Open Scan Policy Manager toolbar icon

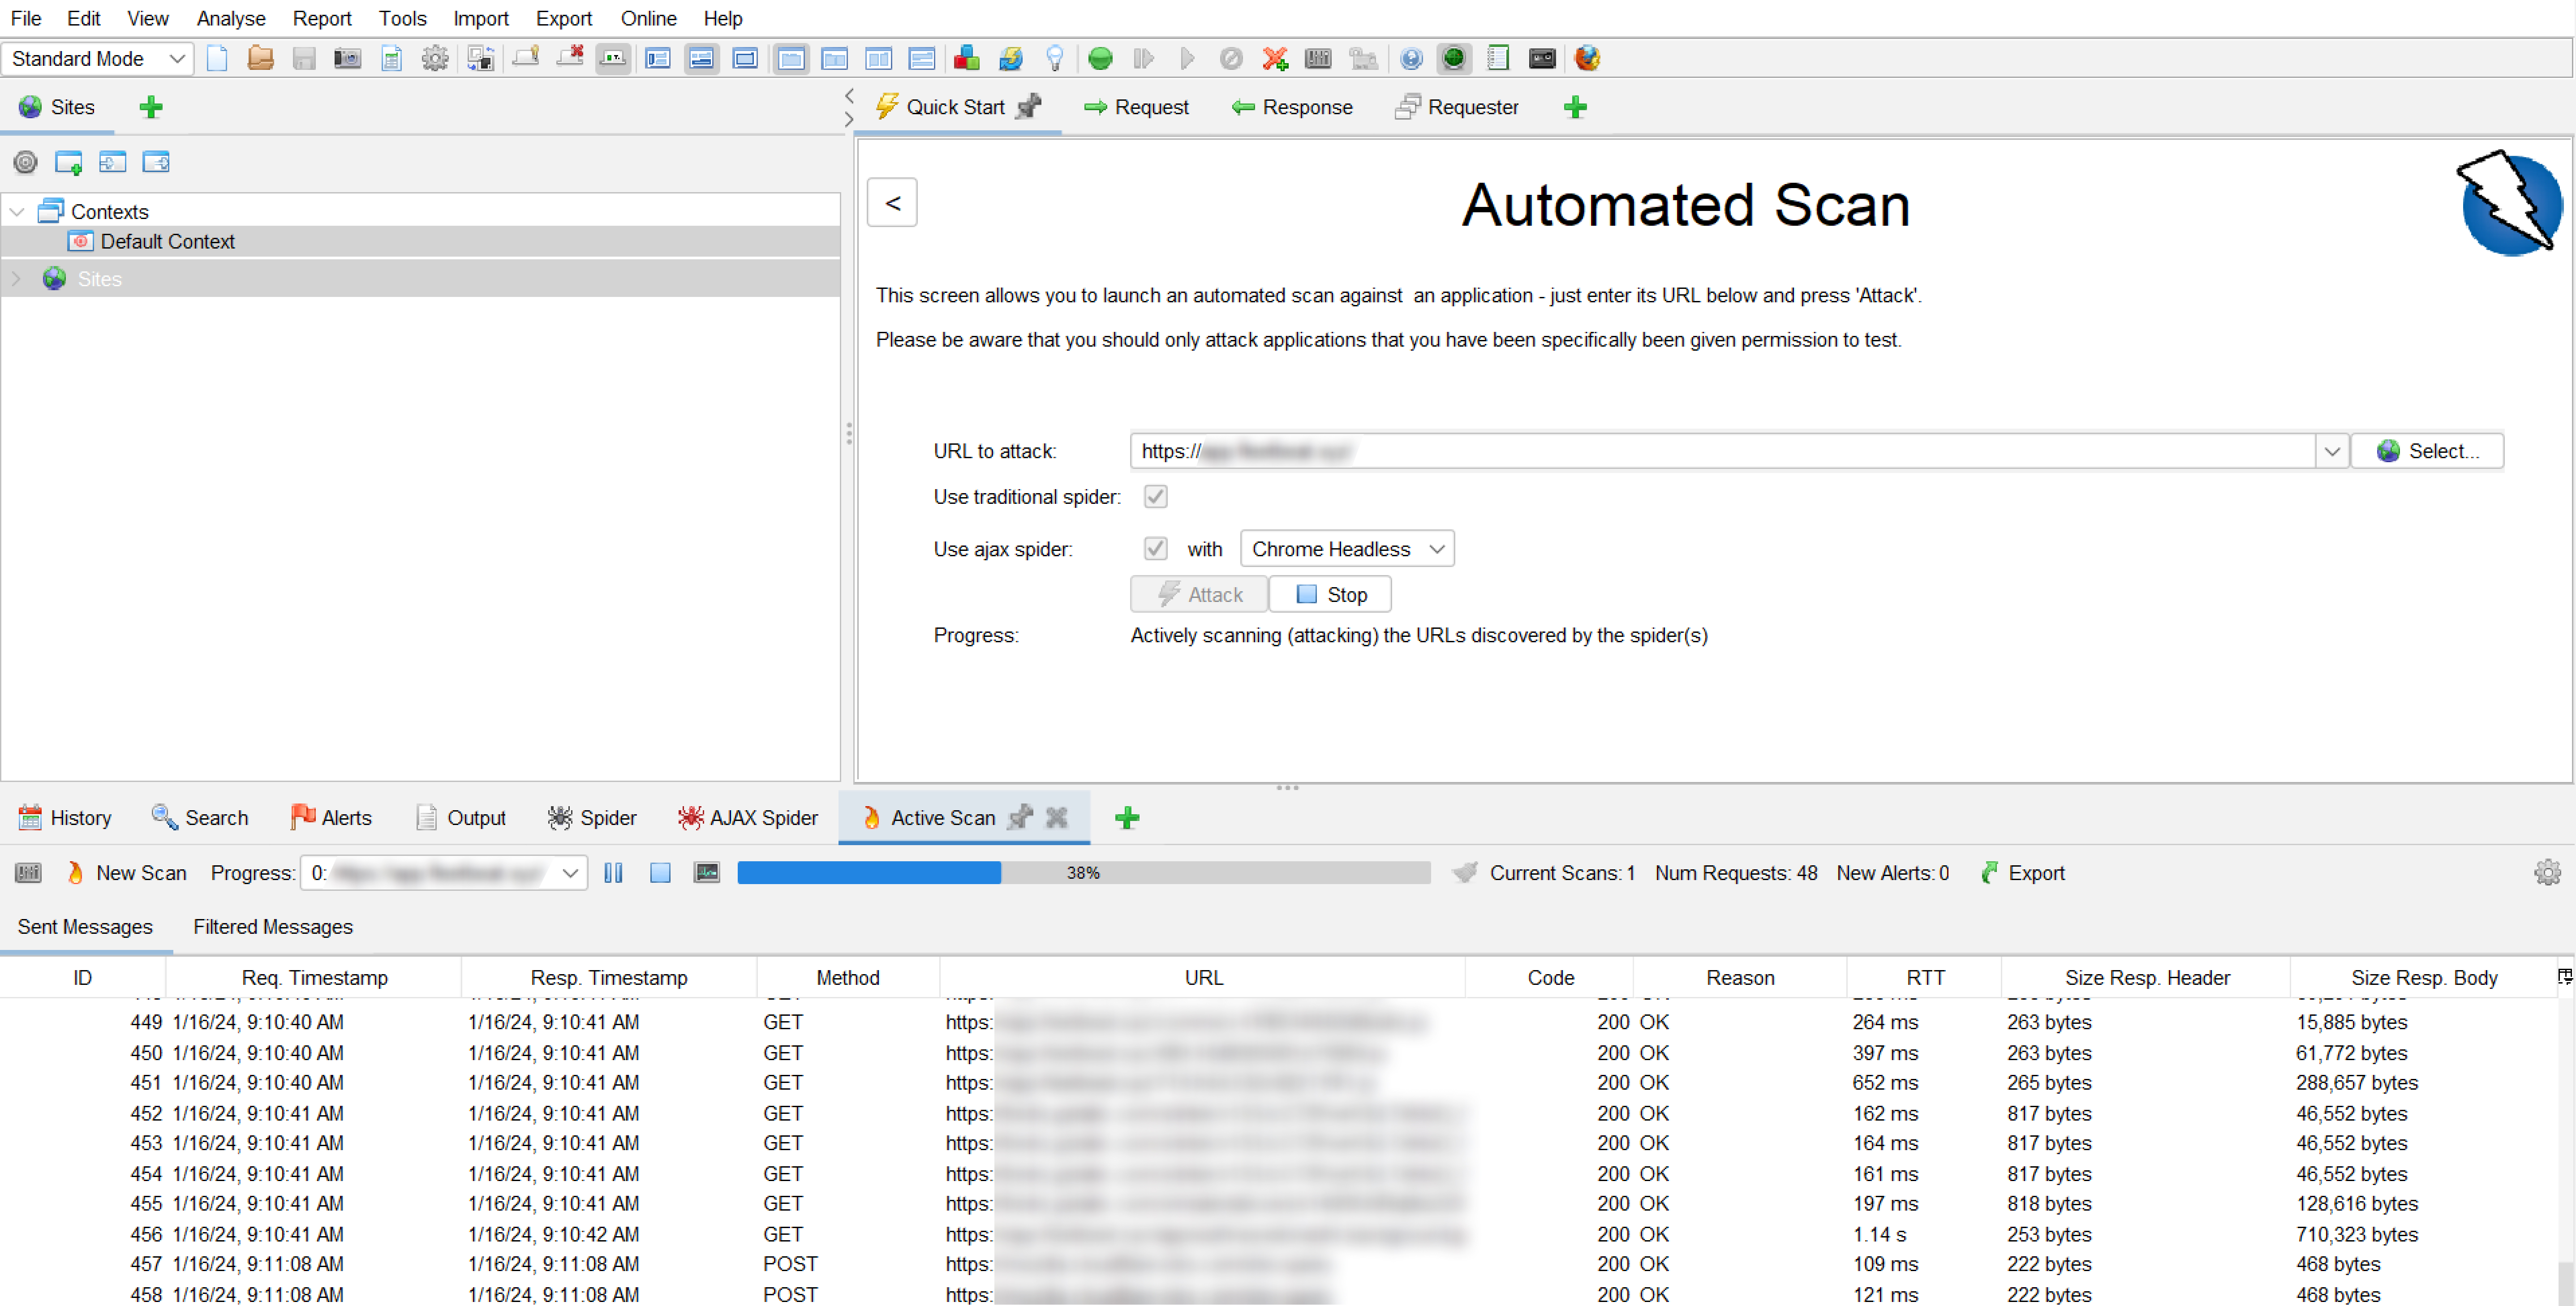pyautogui.click(x=1318, y=58)
